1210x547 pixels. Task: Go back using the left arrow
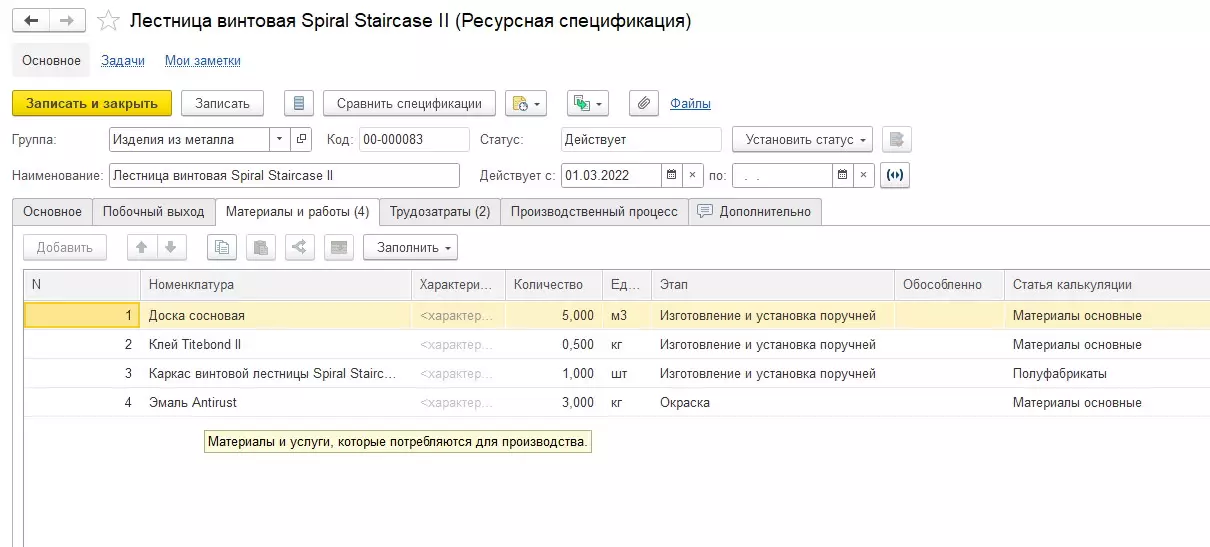tap(31, 21)
